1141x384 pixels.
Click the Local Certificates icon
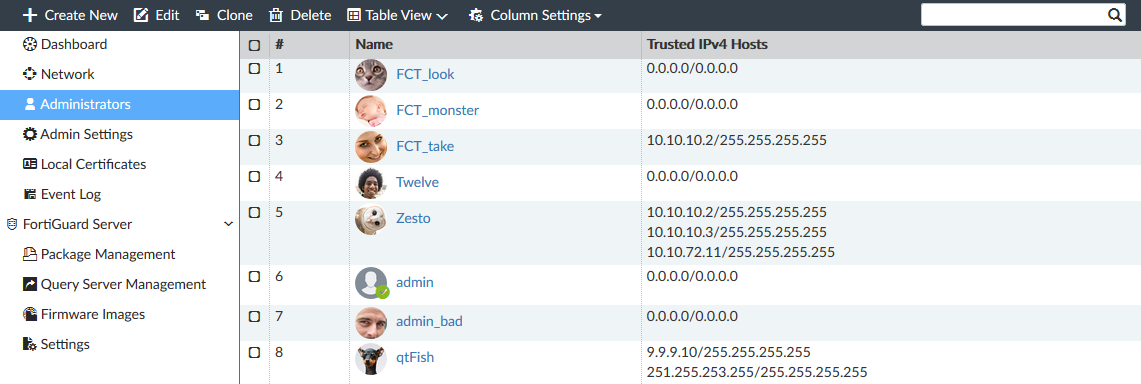30,164
